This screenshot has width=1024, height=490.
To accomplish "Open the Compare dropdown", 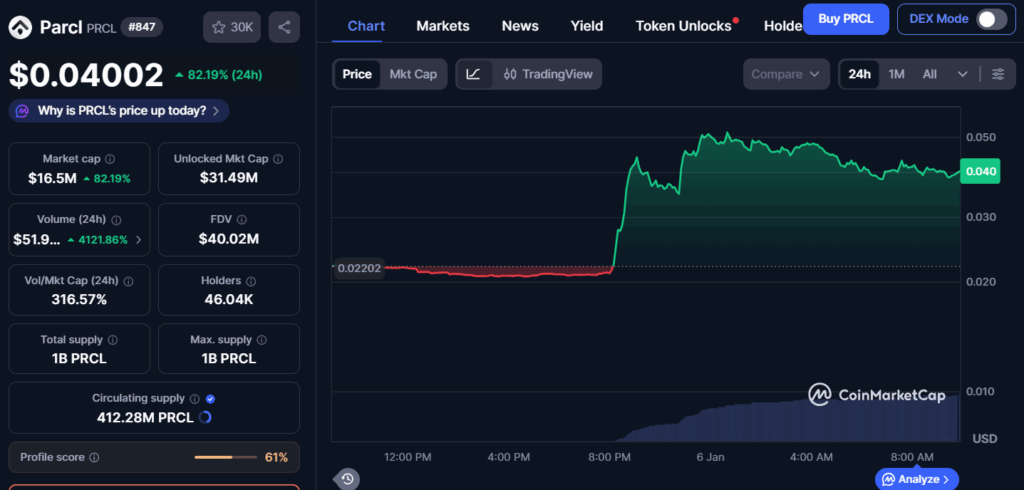I will [787, 74].
